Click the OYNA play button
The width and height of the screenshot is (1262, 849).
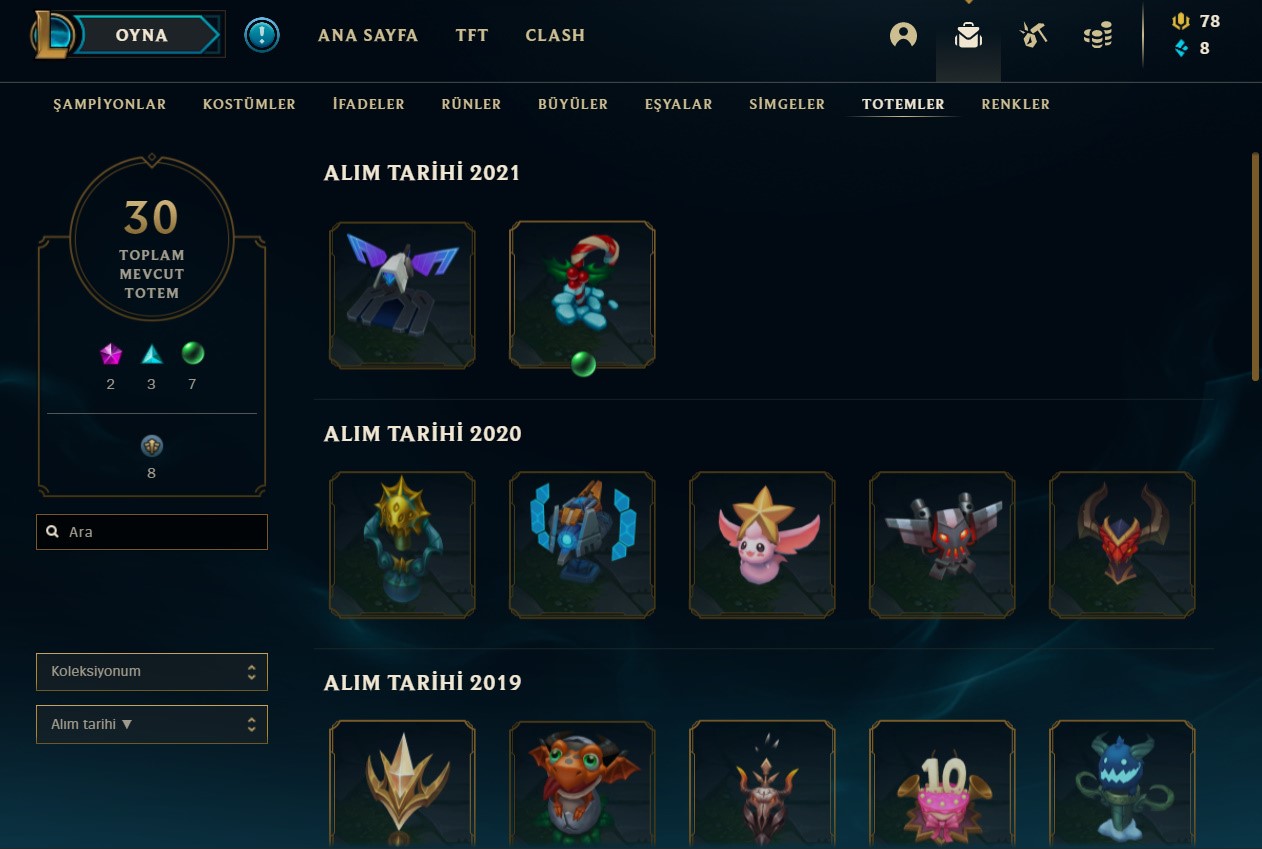(x=147, y=35)
